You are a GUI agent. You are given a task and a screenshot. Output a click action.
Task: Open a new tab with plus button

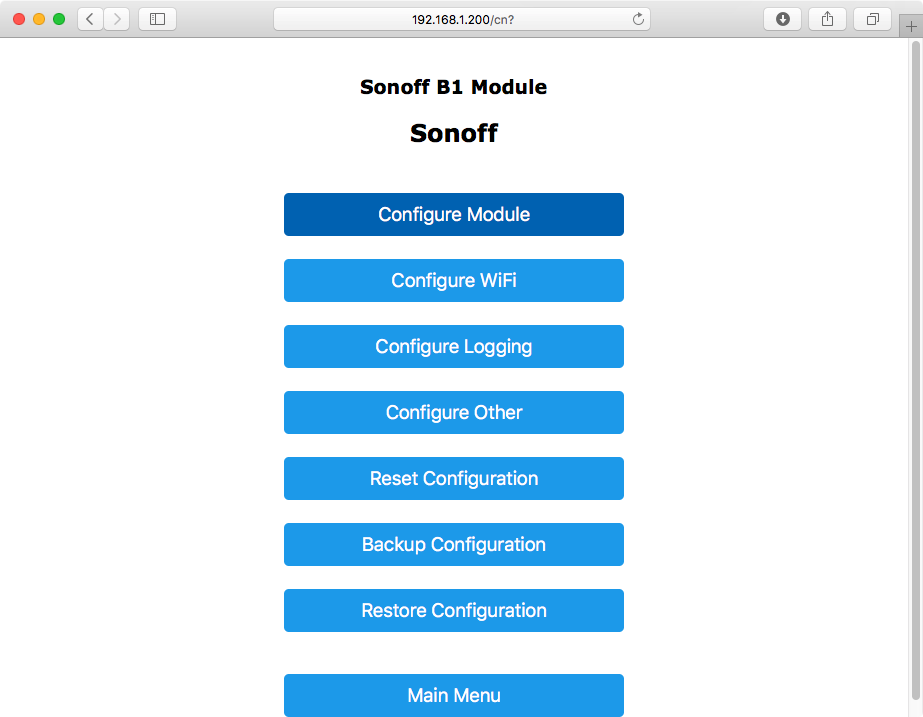coord(911,26)
